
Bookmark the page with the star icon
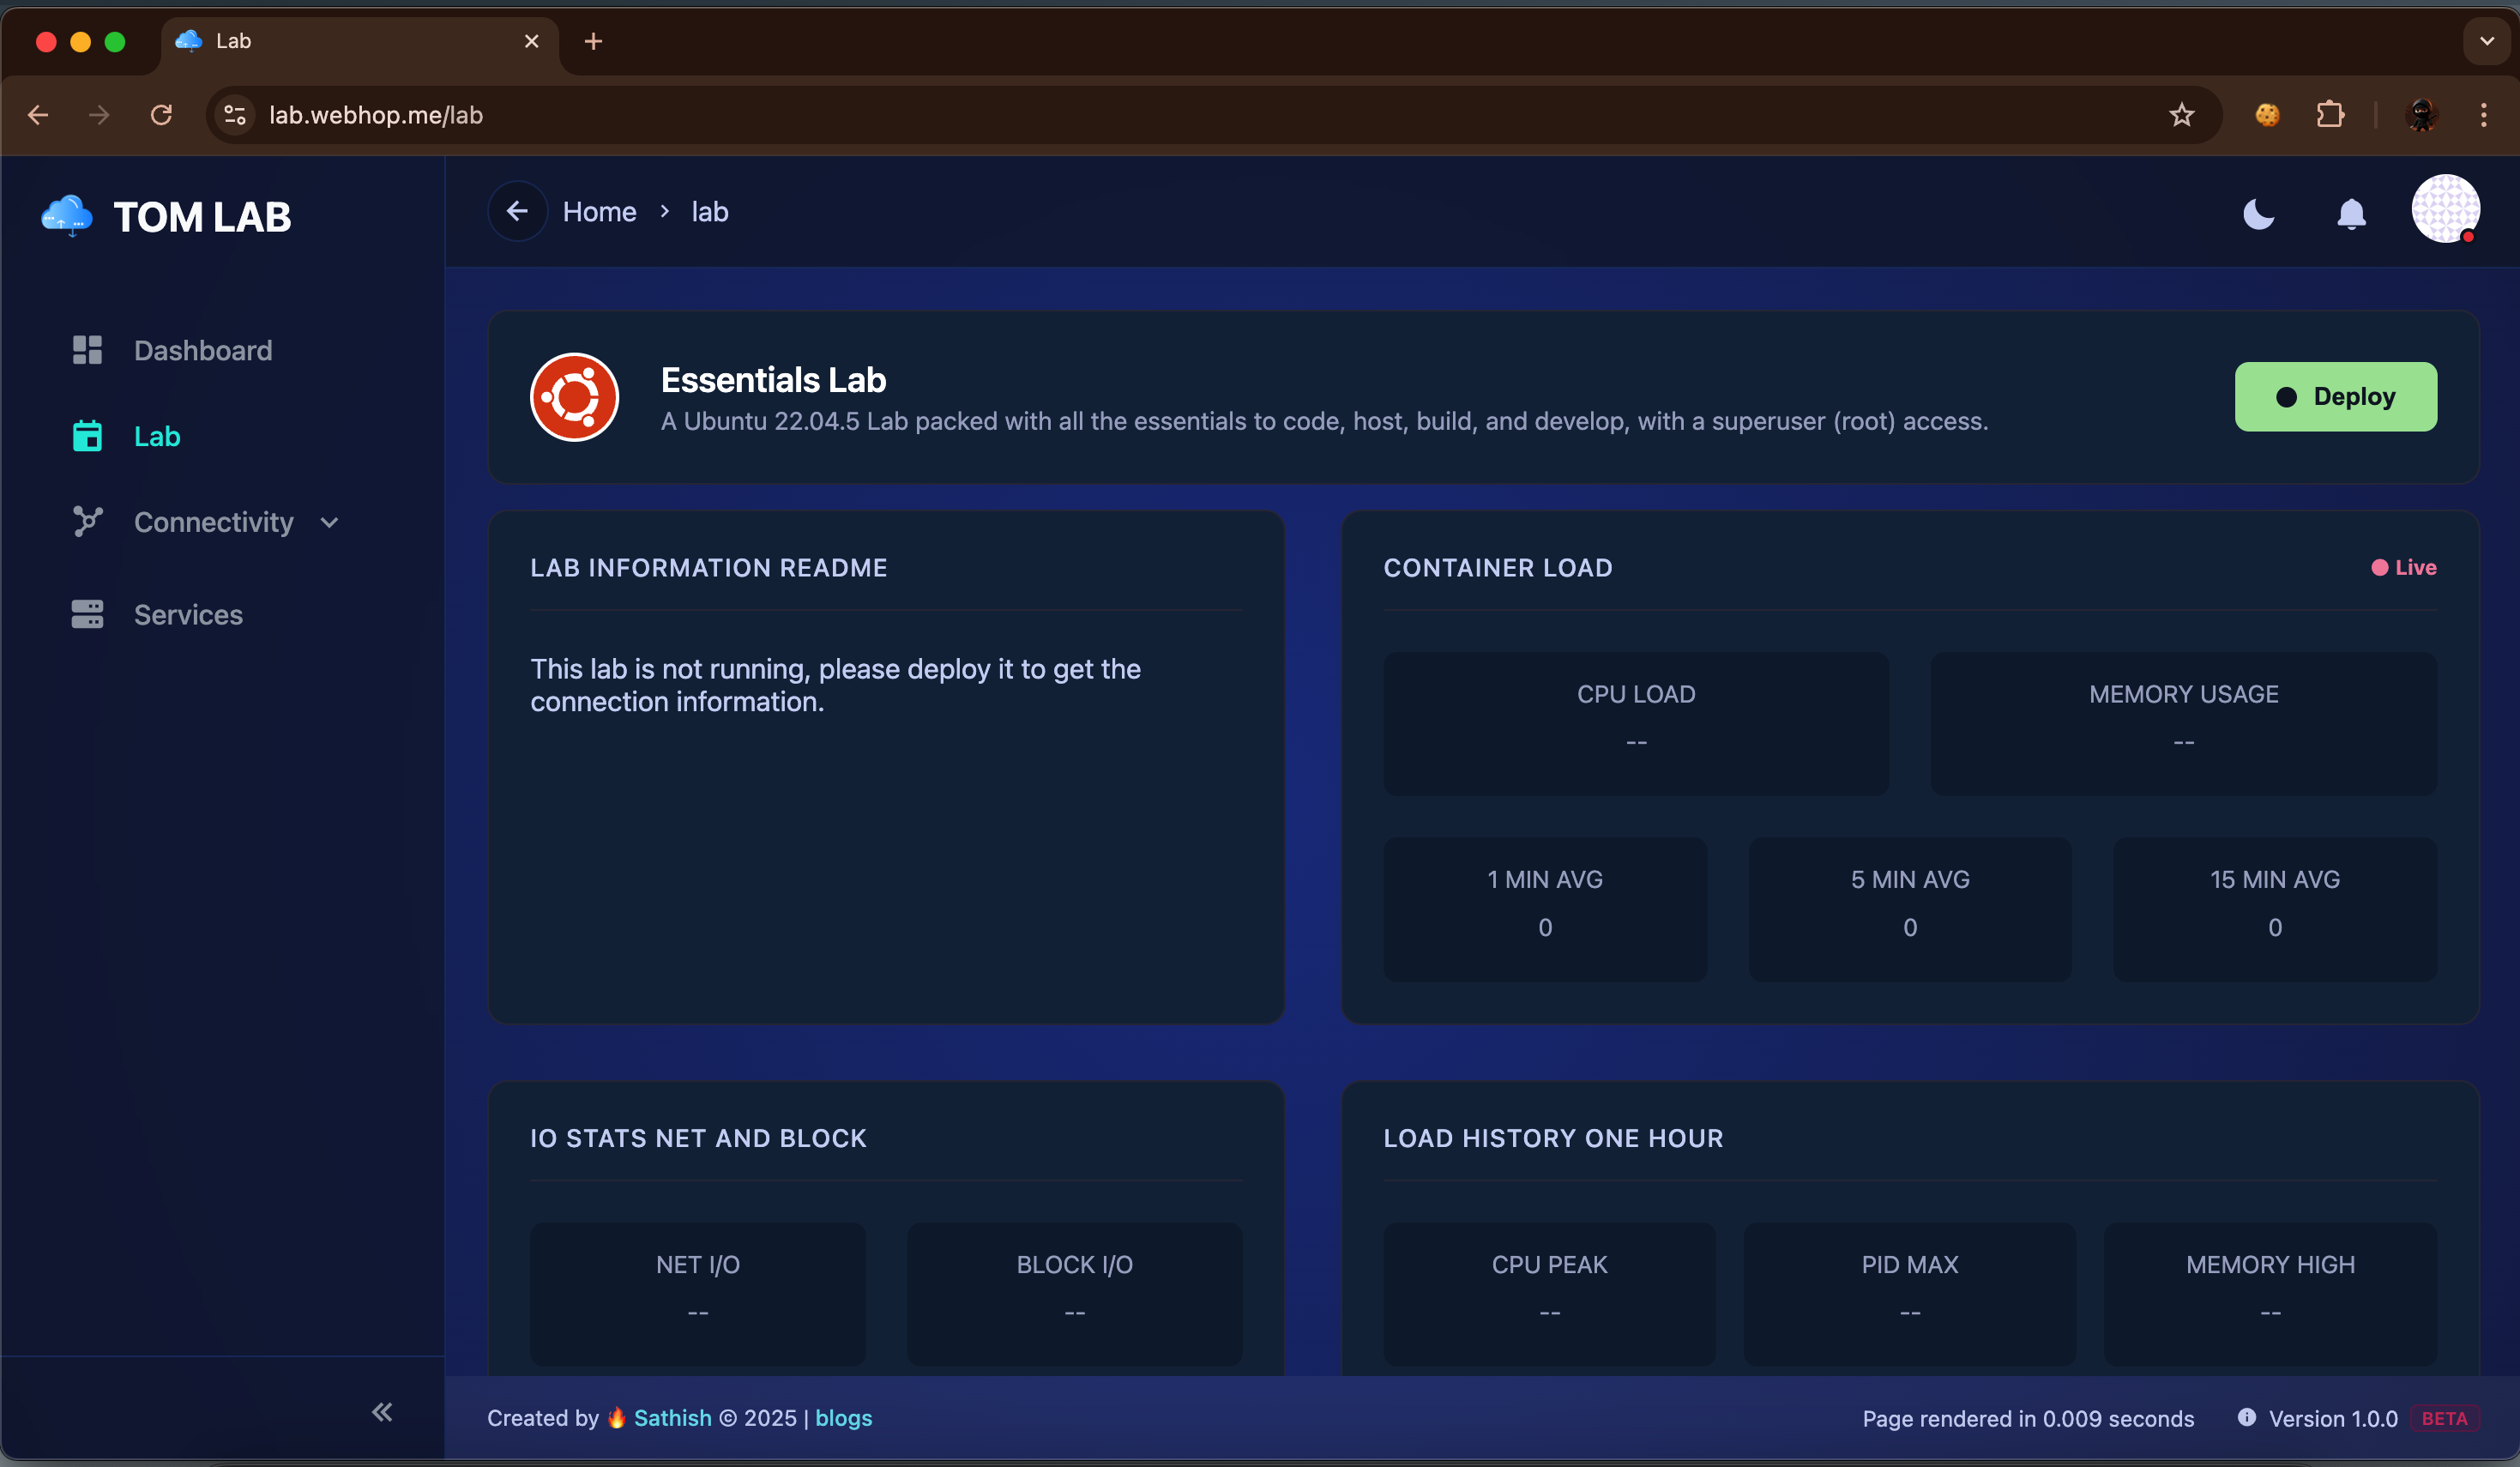[x=2182, y=114]
